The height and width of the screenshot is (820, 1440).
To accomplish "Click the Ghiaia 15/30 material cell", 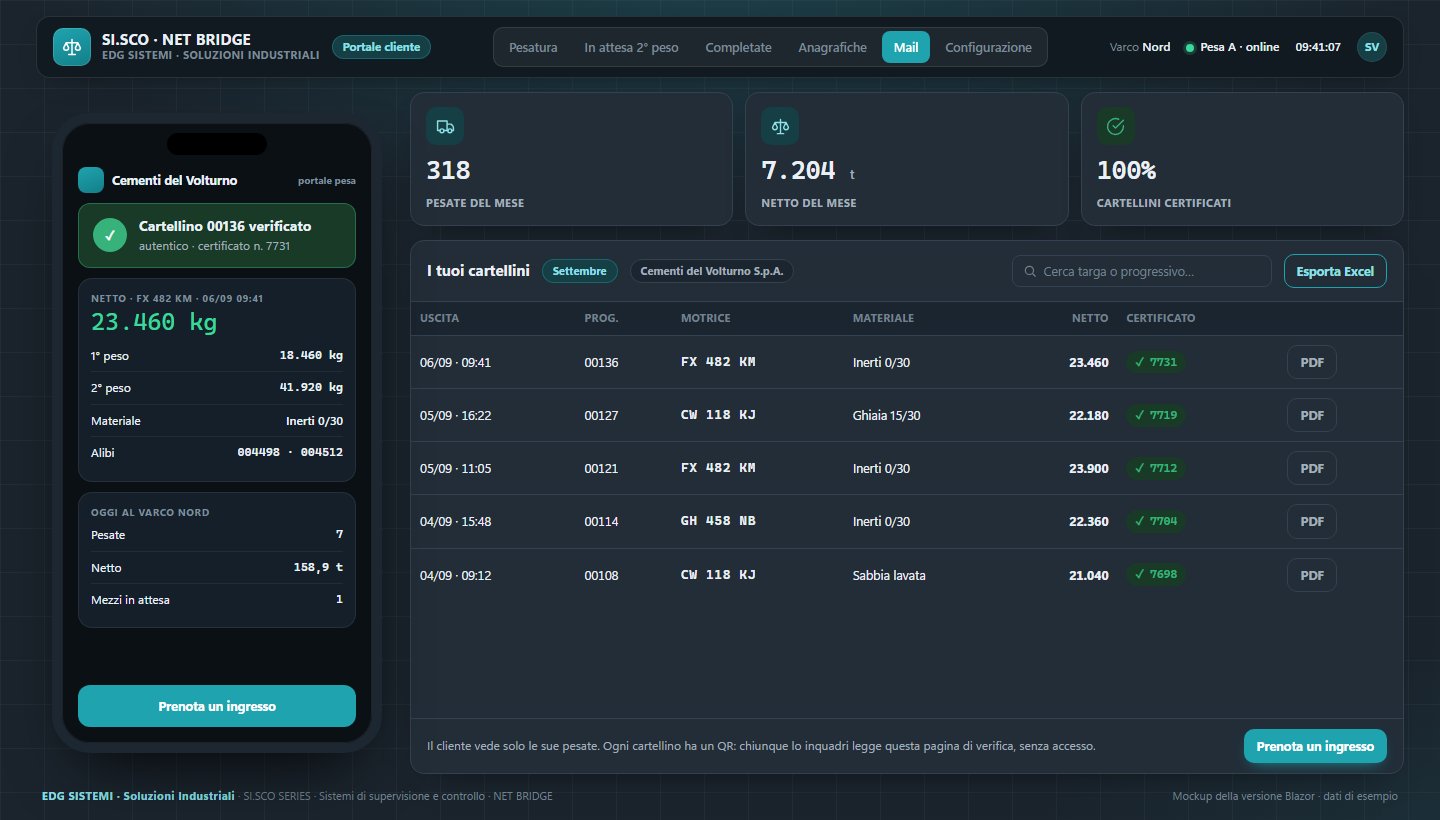I will coord(887,415).
